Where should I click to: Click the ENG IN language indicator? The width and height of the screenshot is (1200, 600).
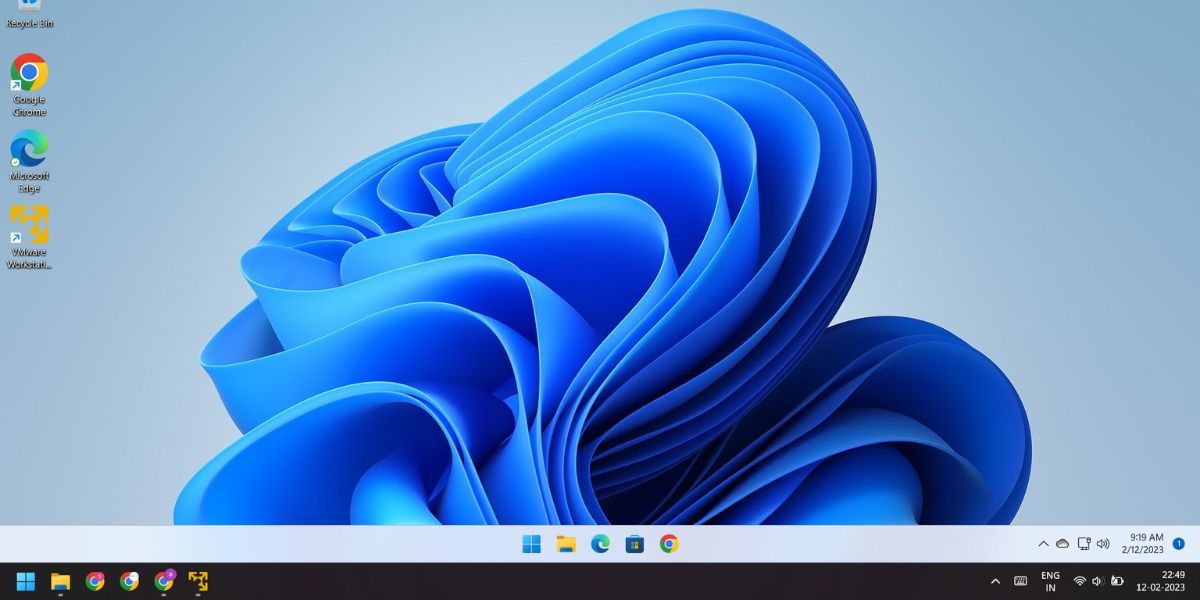coord(1049,581)
